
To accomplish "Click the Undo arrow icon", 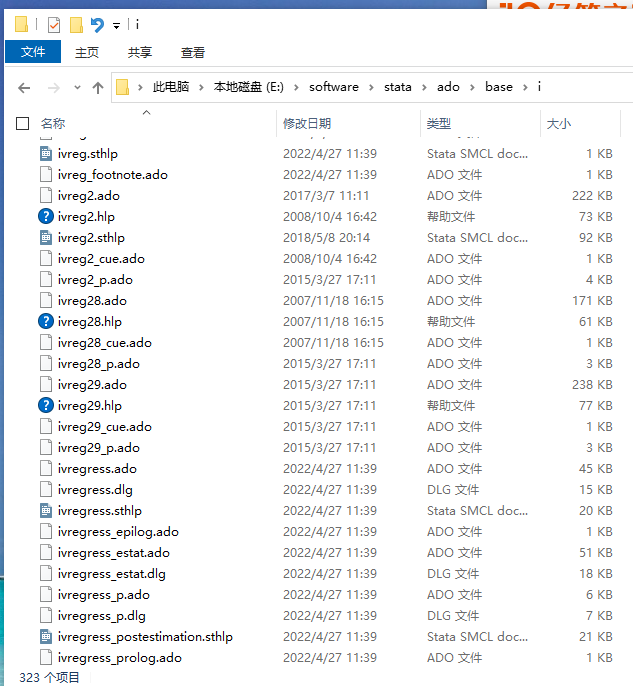I will click(97, 25).
